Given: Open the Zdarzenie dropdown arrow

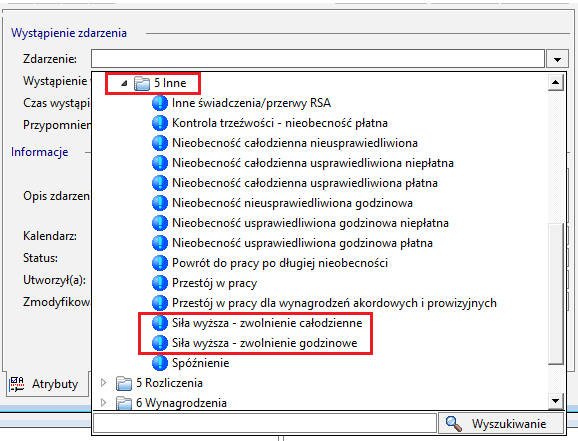Looking at the screenshot, I should point(557,59).
